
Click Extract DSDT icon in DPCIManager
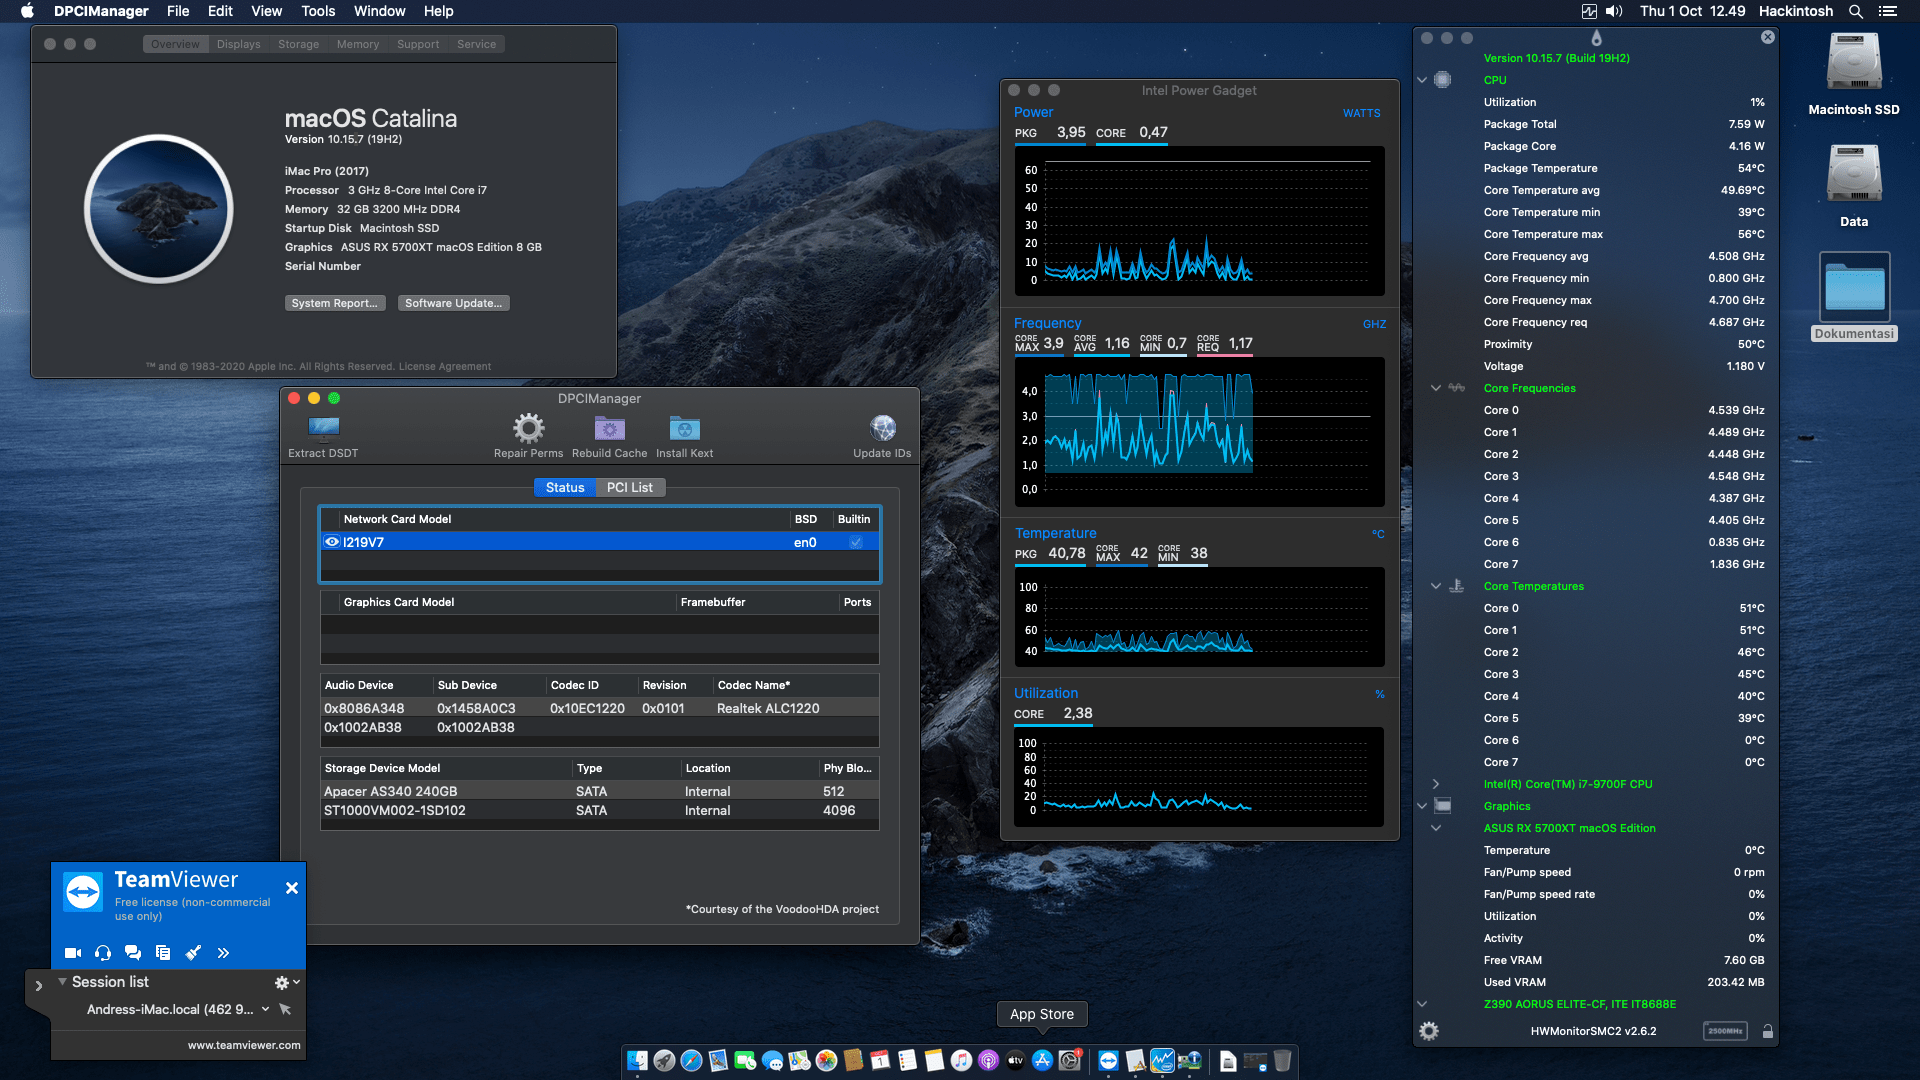[x=323, y=429]
